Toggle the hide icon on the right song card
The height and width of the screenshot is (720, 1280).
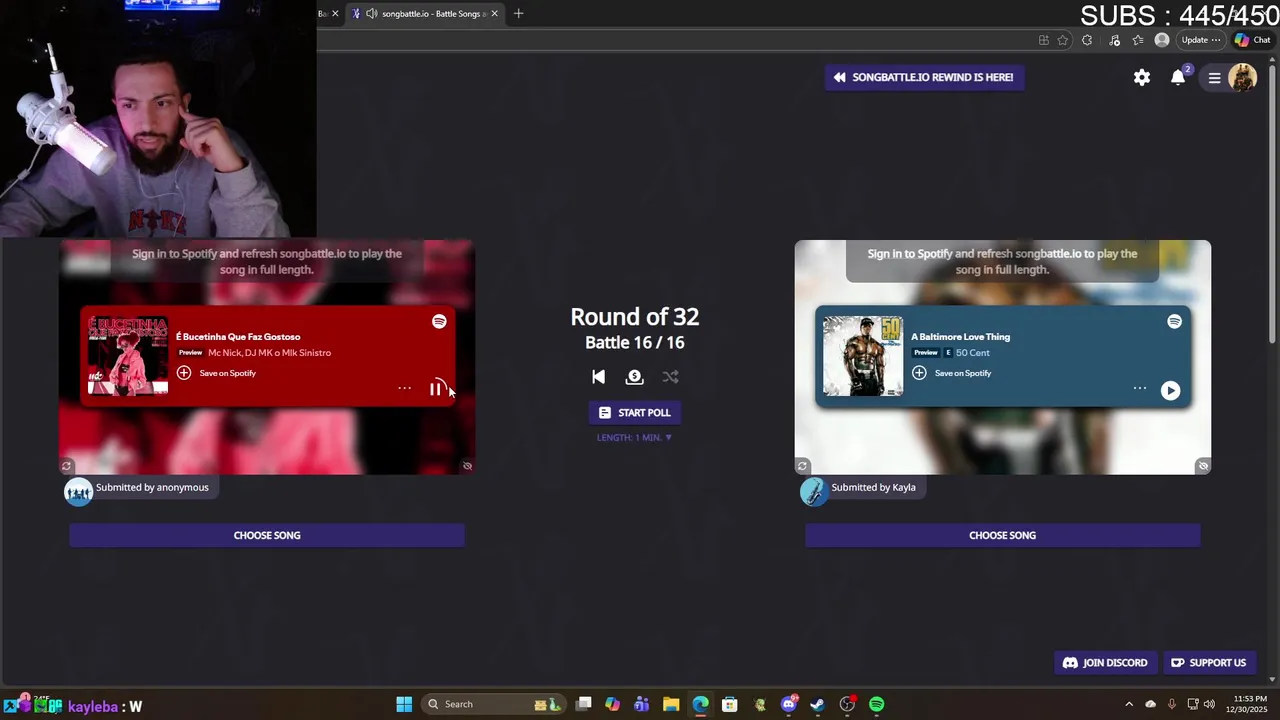pyautogui.click(x=1203, y=466)
